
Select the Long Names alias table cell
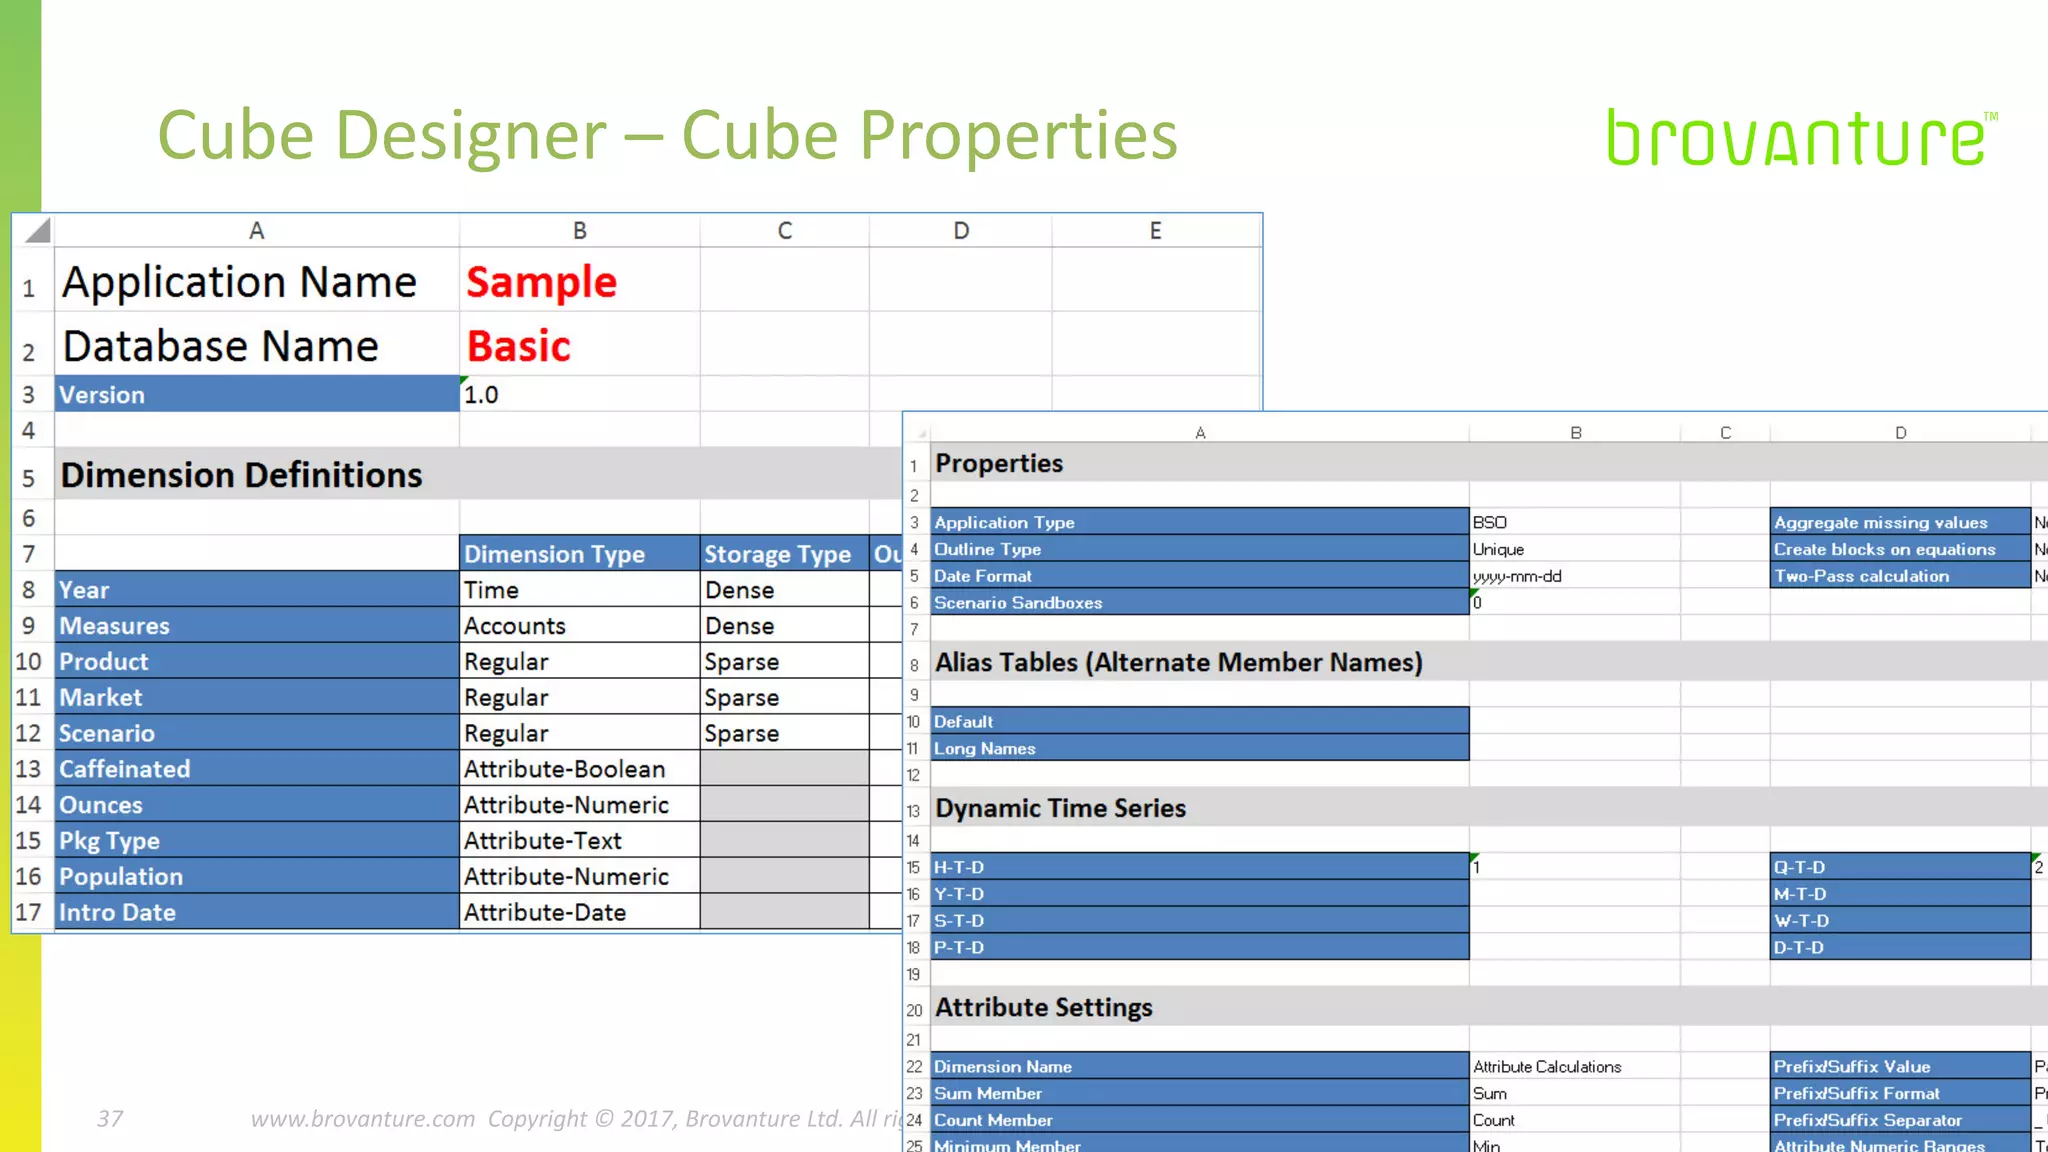coord(1199,748)
